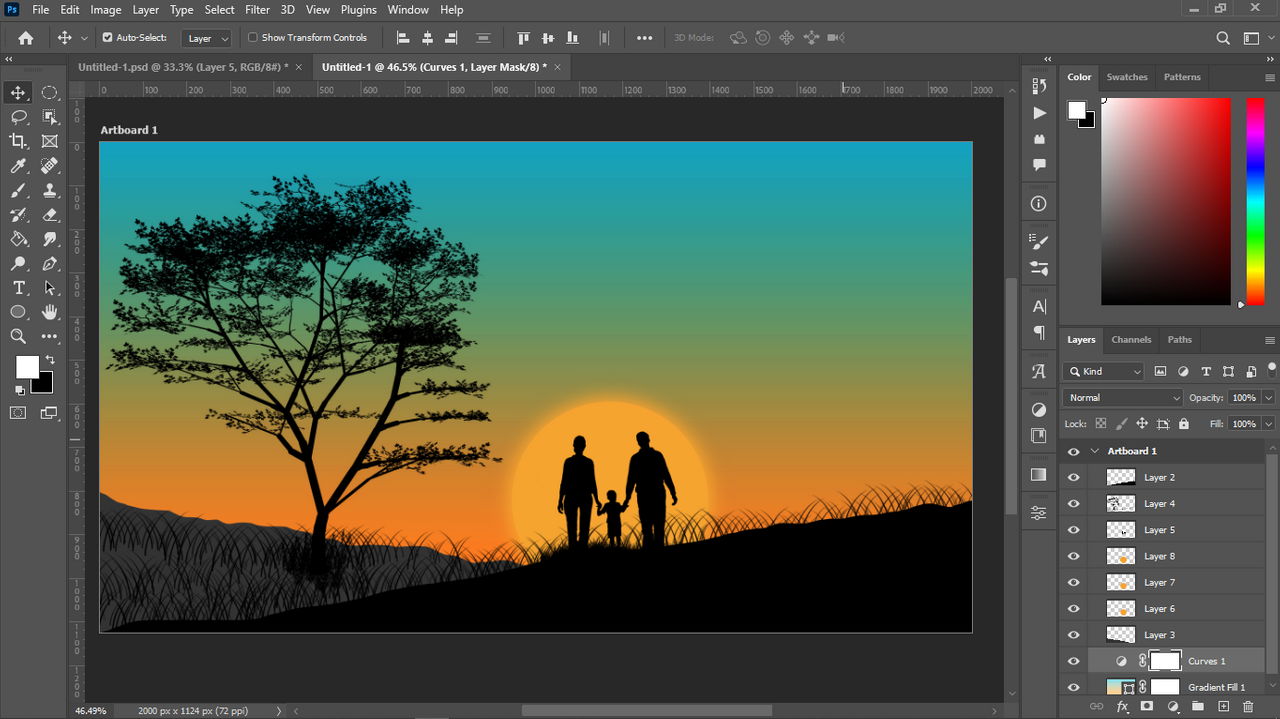Click the Create new layer icon

(x=1223, y=707)
